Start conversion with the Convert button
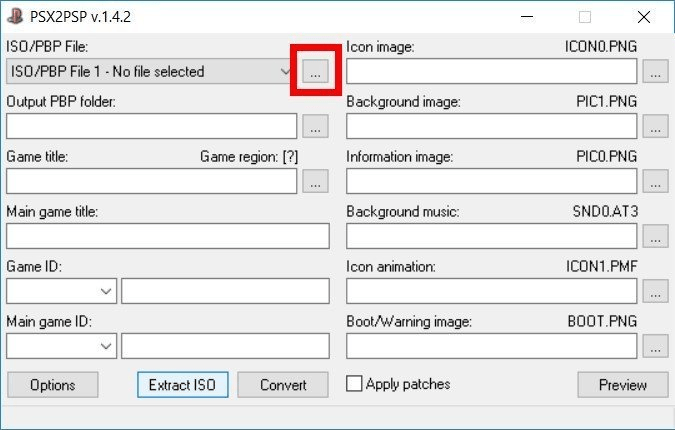The width and height of the screenshot is (675, 430). pos(283,385)
